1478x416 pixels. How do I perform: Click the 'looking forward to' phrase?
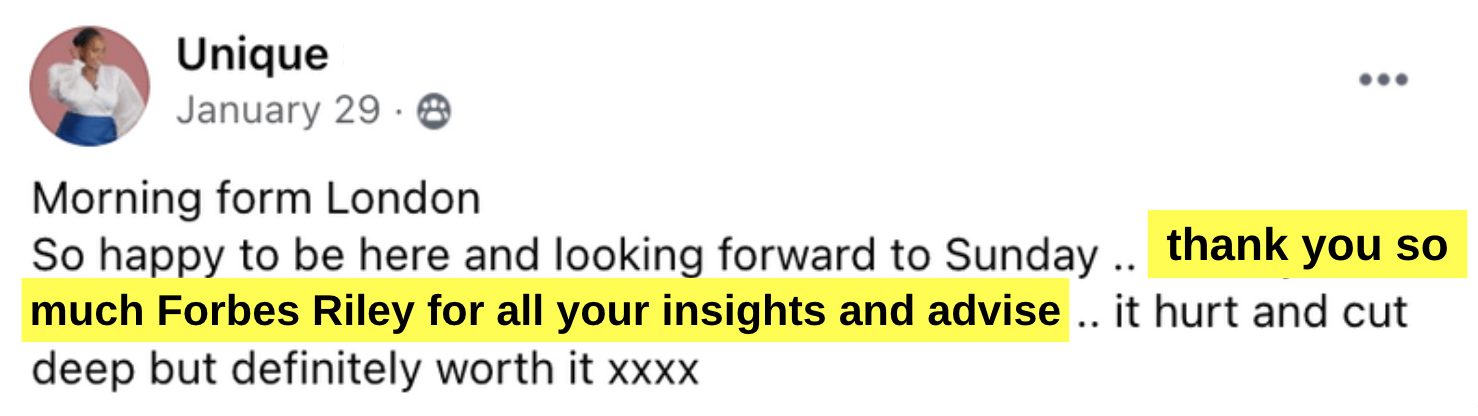click(x=742, y=257)
